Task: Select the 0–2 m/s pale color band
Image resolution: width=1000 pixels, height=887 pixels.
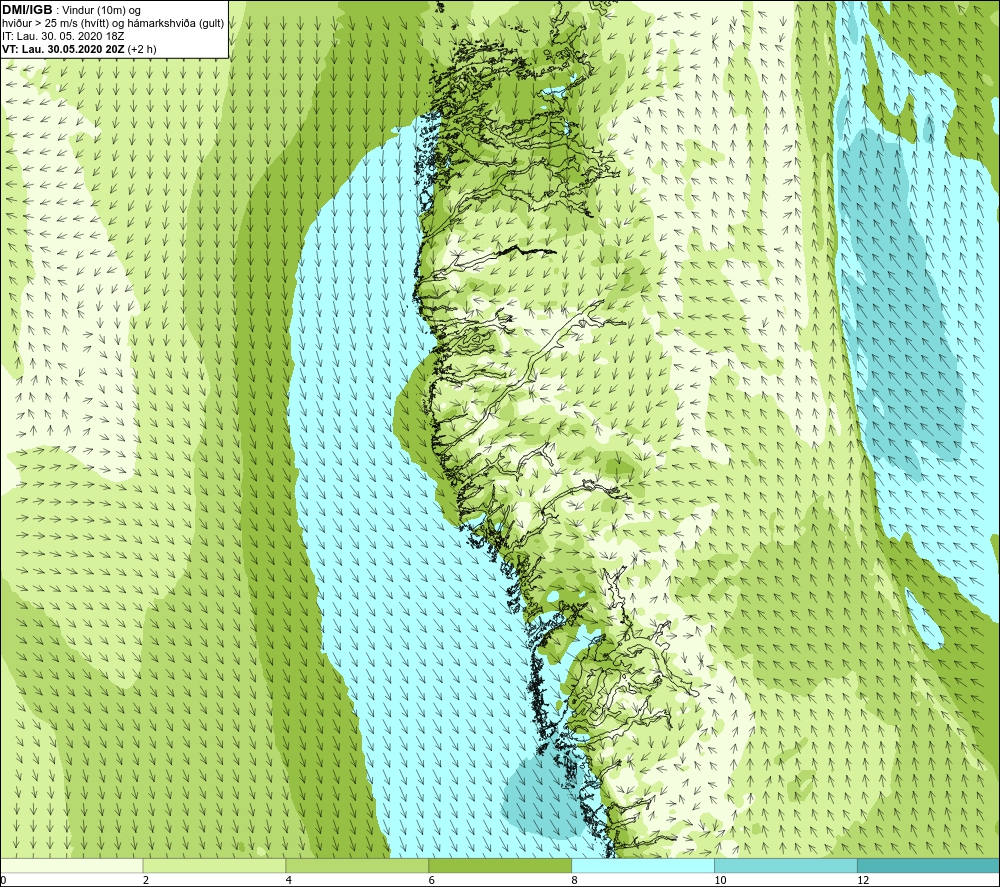Action: pos(71,865)
